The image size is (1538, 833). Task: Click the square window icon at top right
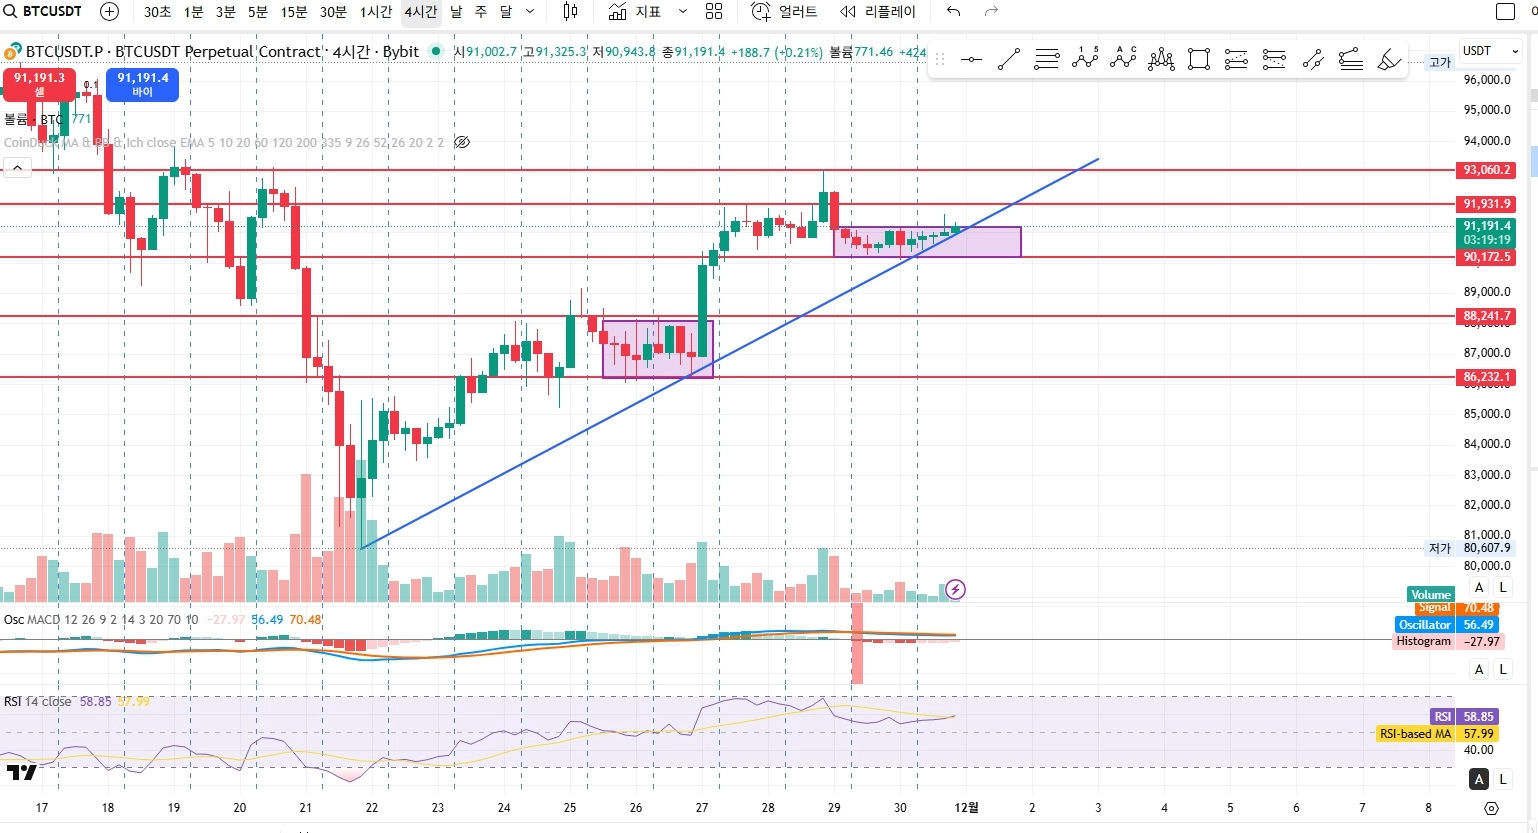[x=1505, y=12]
